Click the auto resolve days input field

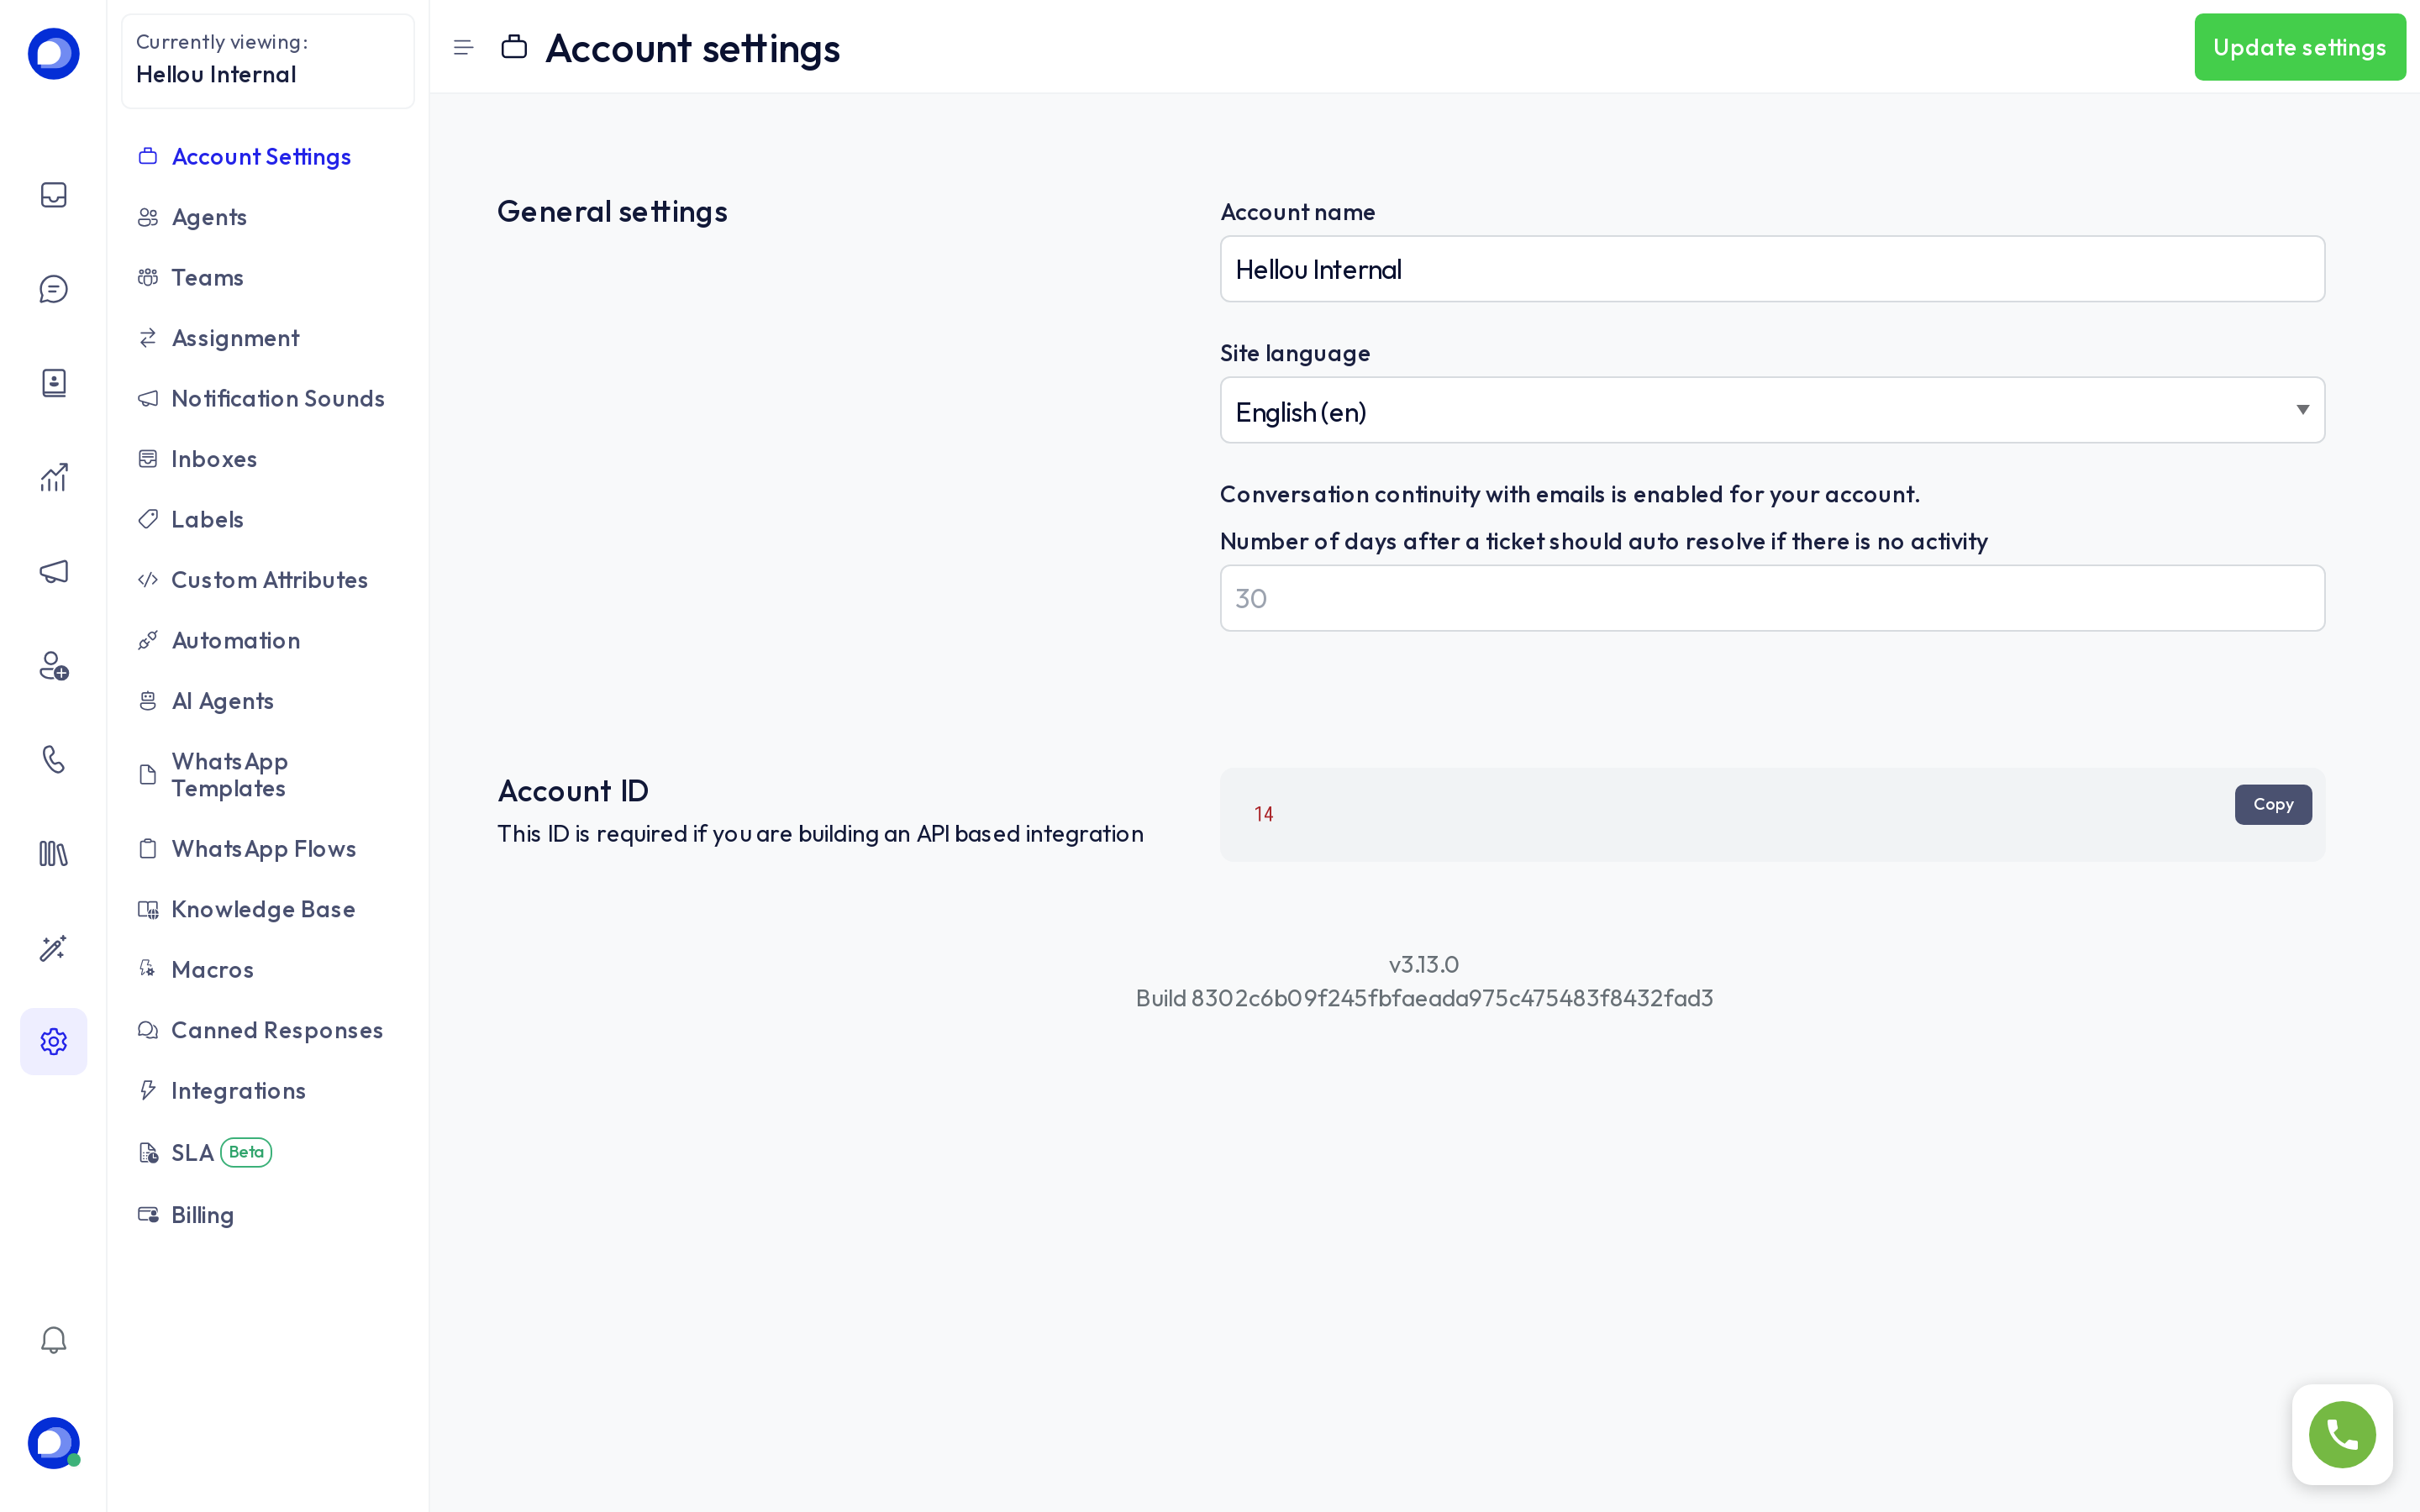pos(1772,598)
